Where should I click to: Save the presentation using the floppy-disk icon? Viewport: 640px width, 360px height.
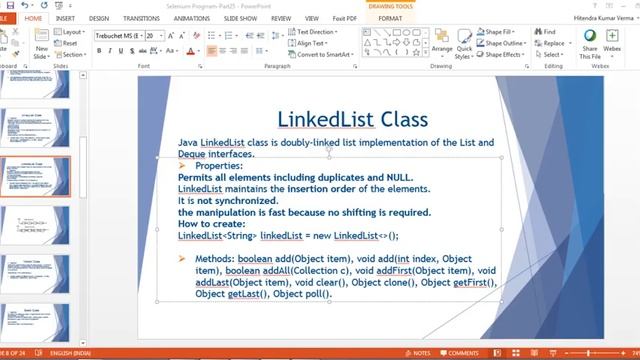(x=10, y=5)
